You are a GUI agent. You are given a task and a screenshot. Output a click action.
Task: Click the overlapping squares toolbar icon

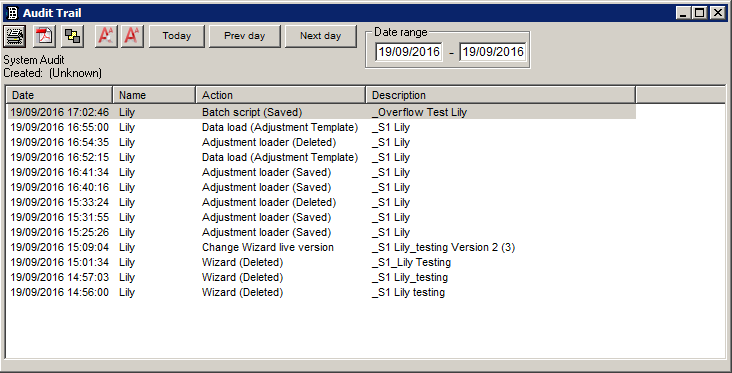(x=72, y=36)
